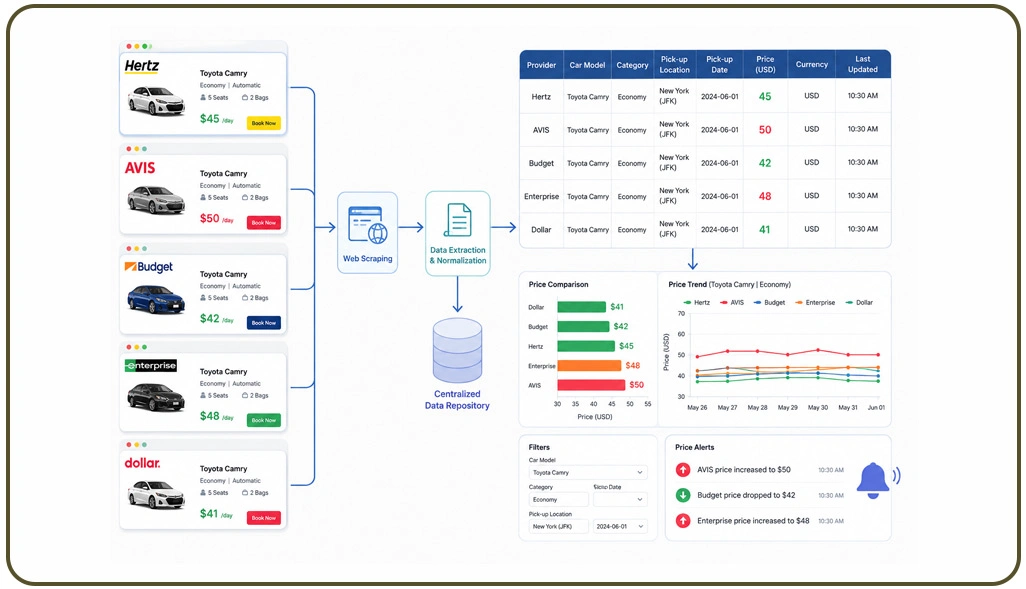Click the orange Enterprise $48 bar
This screenshot has height=589, width=1026.
tap(589, 365)
